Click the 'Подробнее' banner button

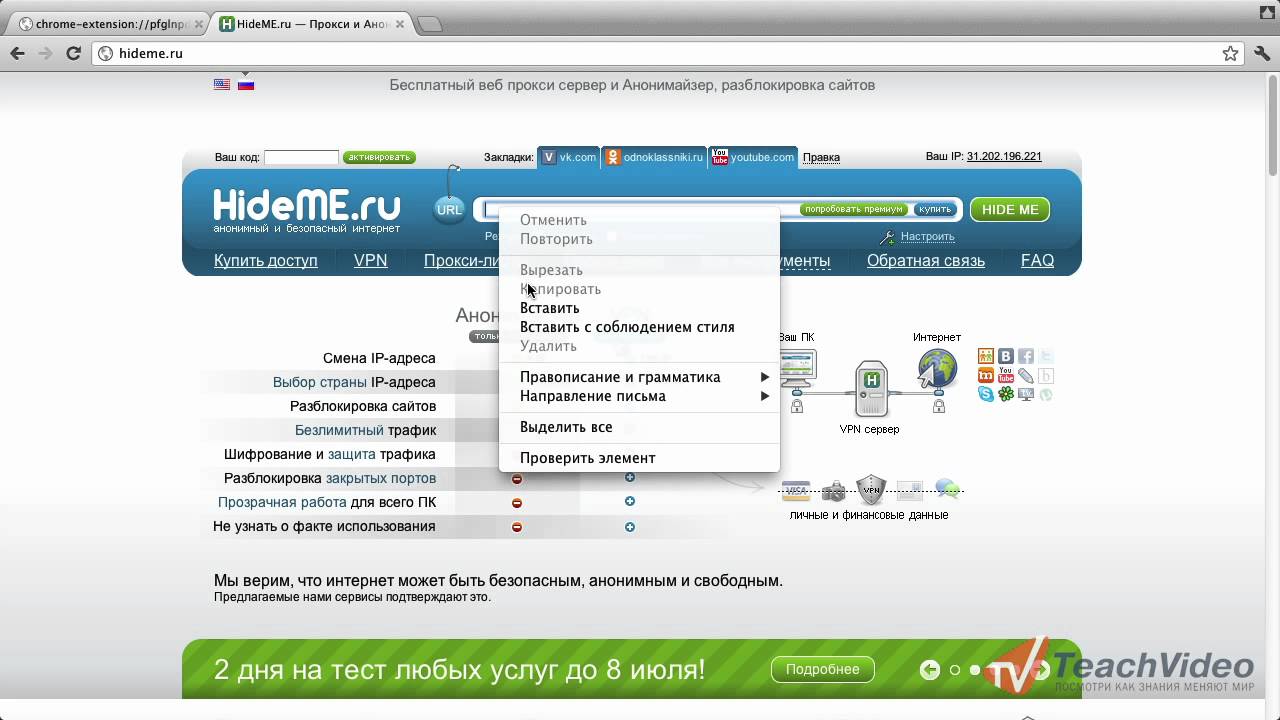coord(822,669)
